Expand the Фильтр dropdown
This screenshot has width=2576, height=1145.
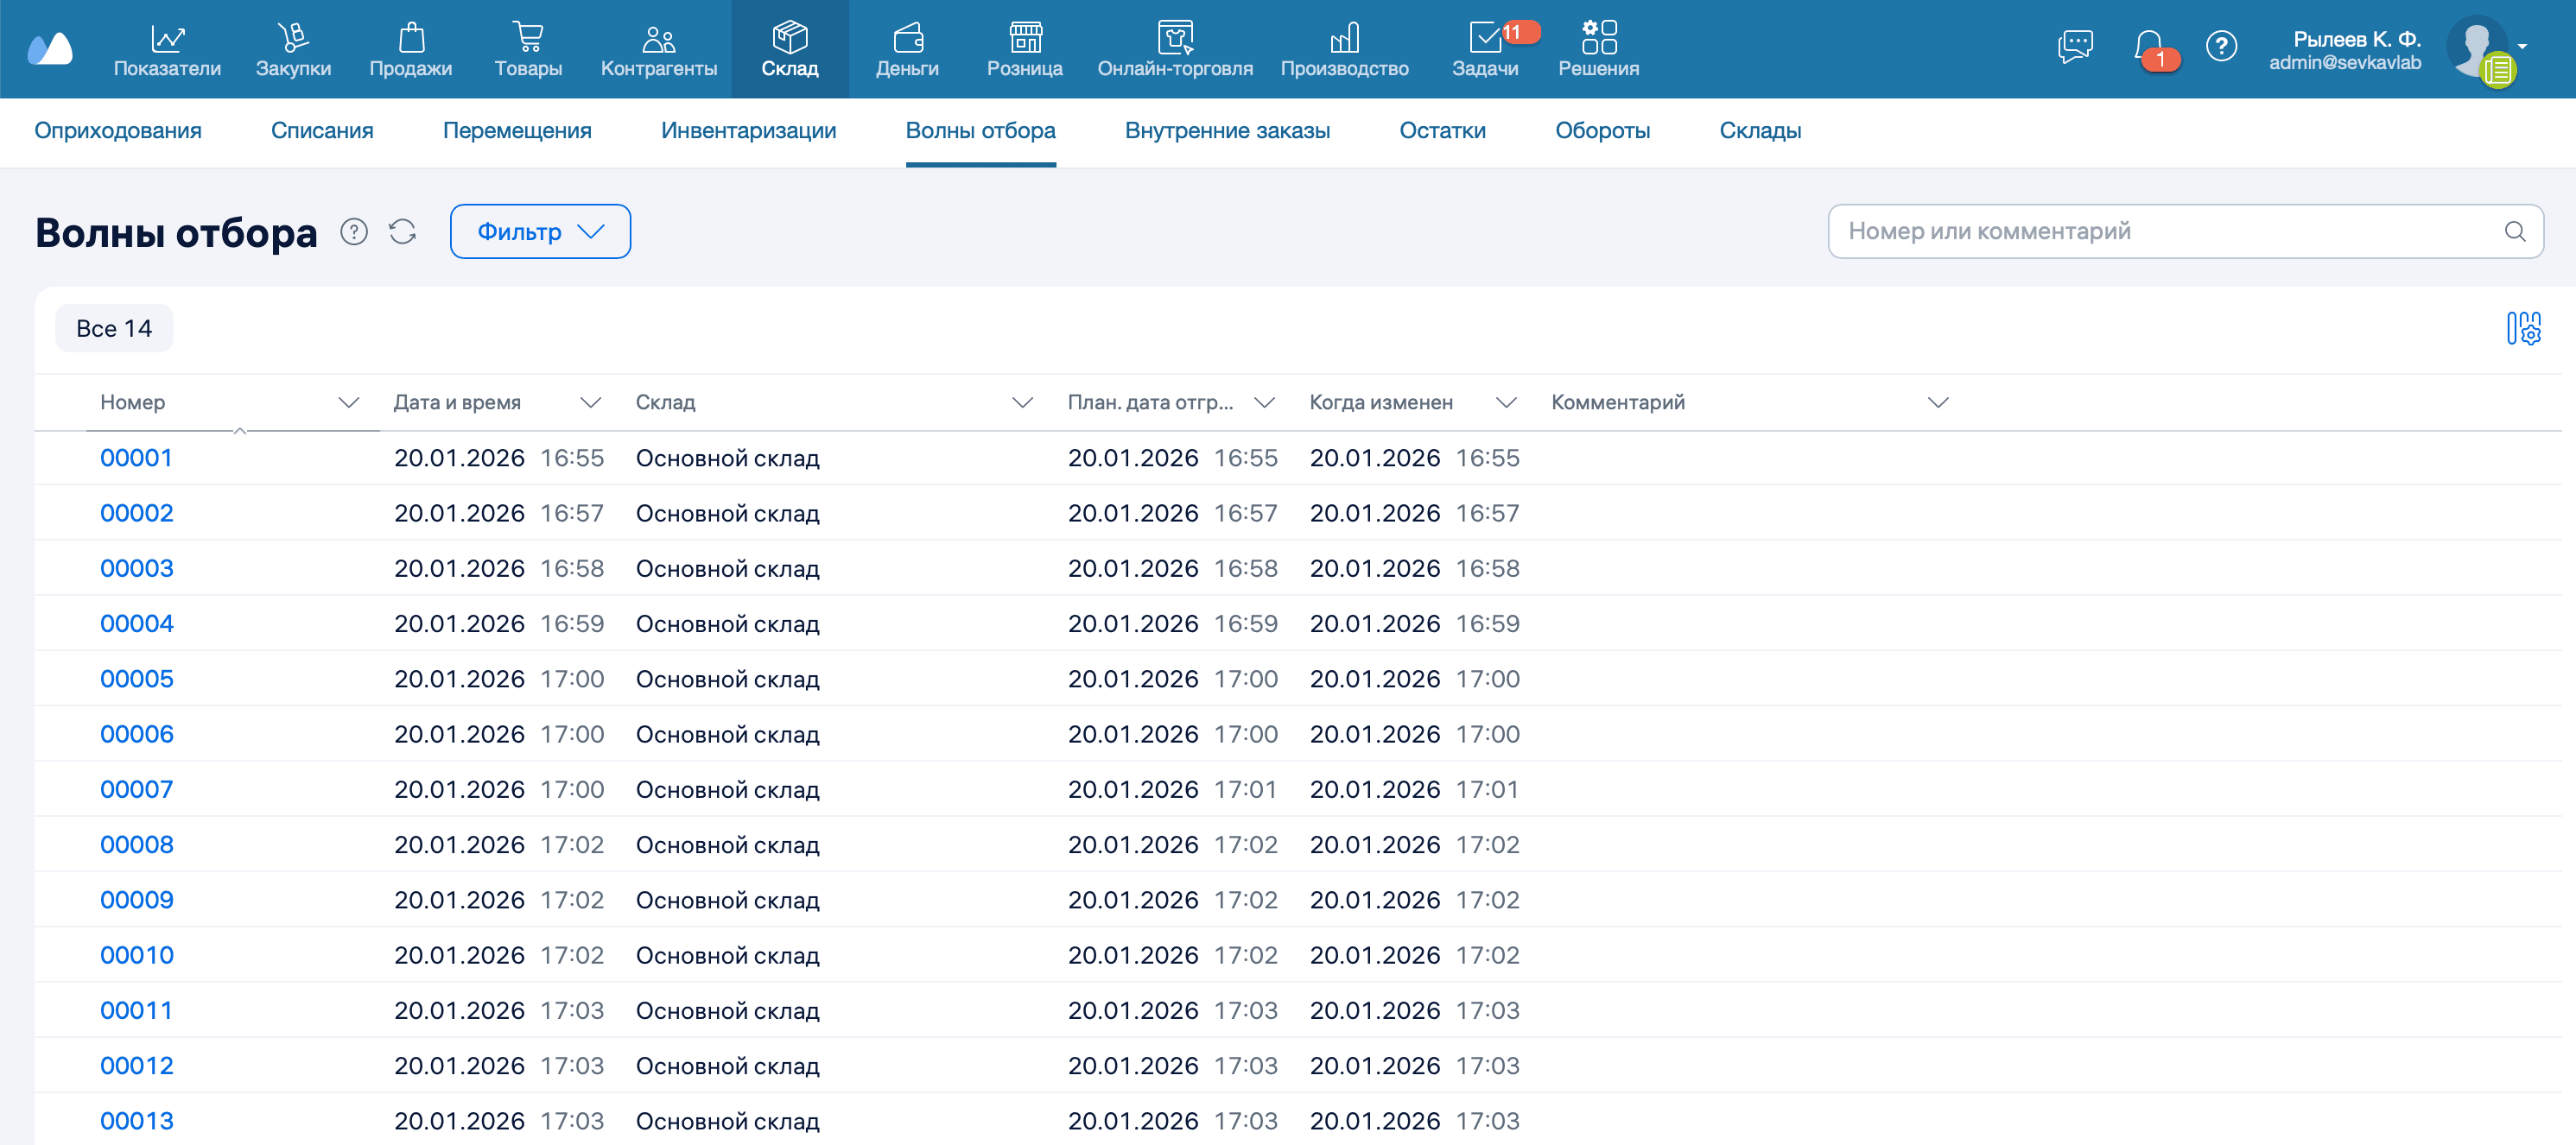[540, 232]
